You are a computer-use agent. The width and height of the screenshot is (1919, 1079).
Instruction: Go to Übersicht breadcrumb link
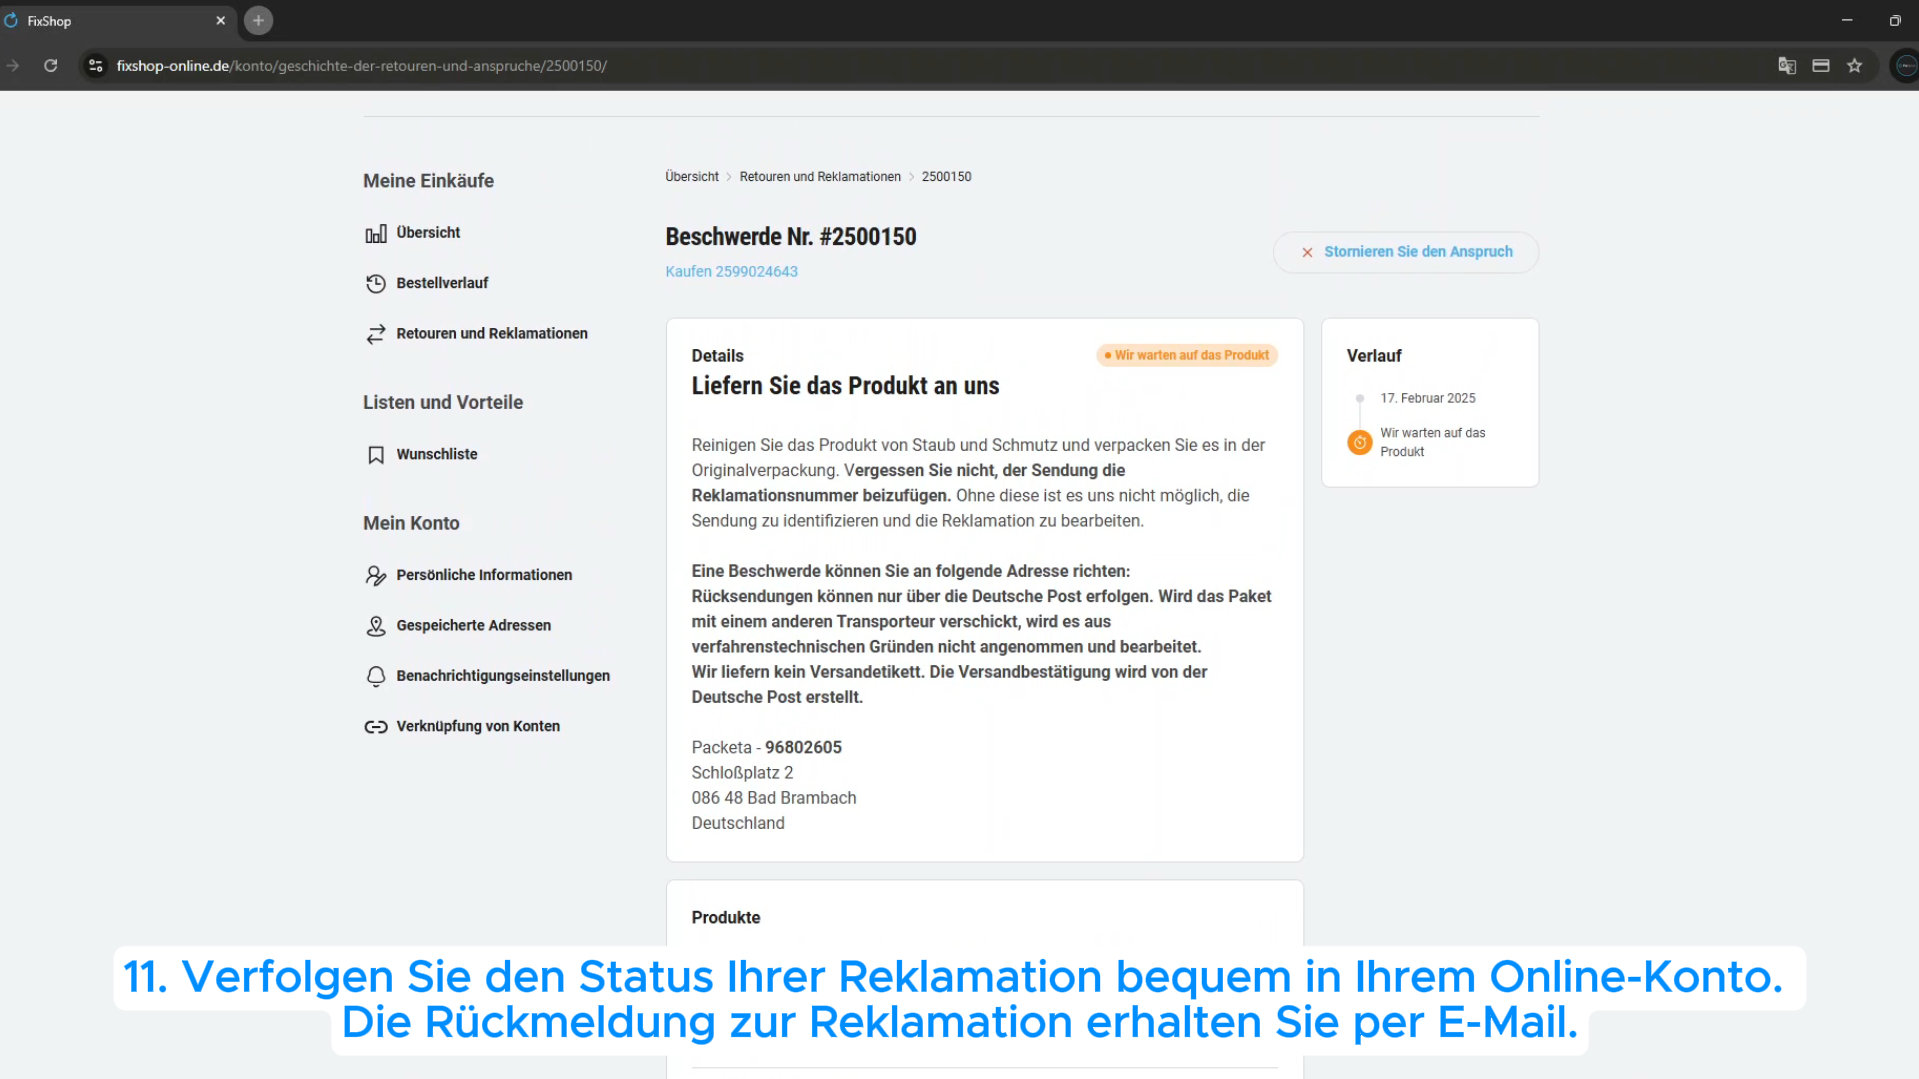click(x=691, y=177)
